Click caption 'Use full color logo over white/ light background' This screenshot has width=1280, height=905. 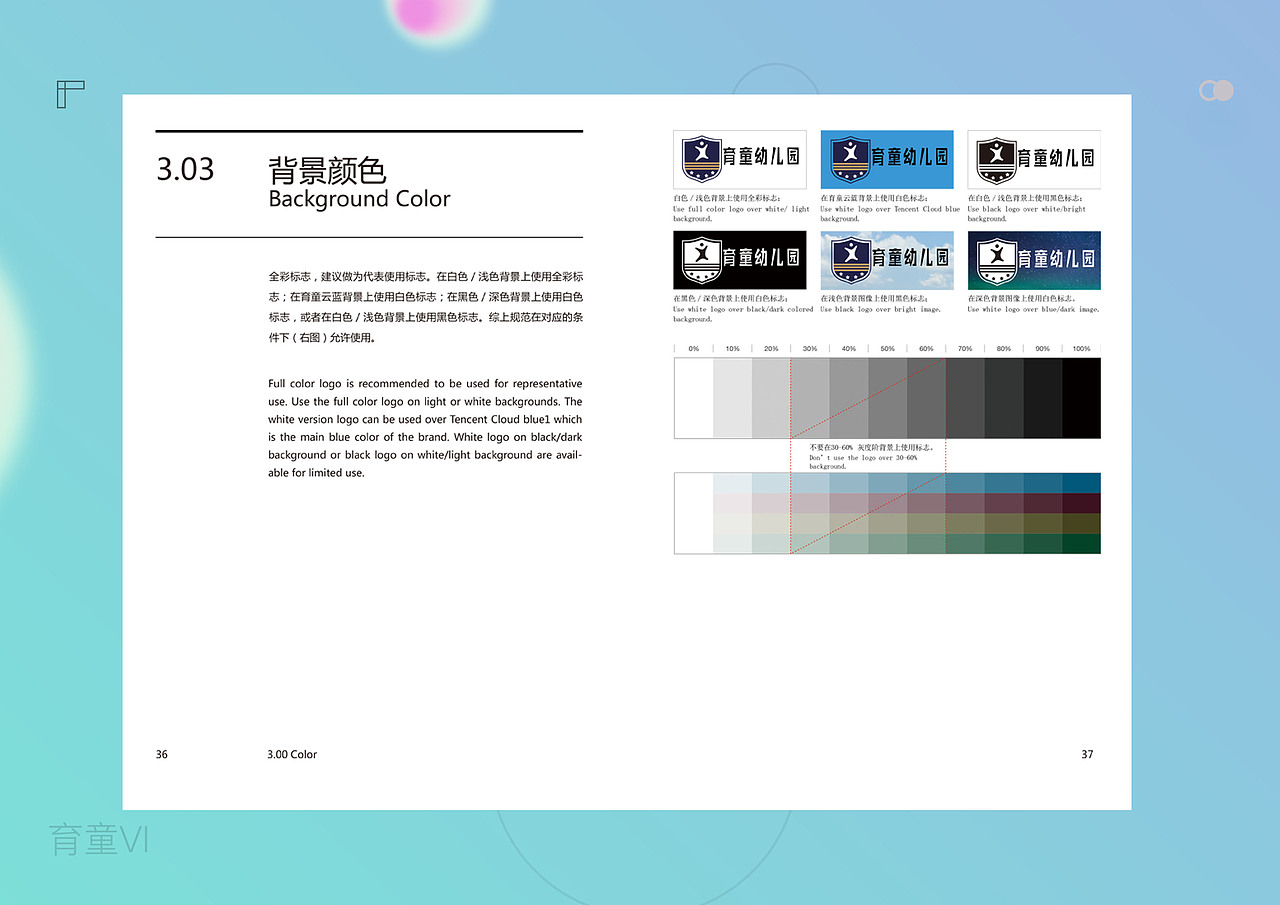click(741, 213)
